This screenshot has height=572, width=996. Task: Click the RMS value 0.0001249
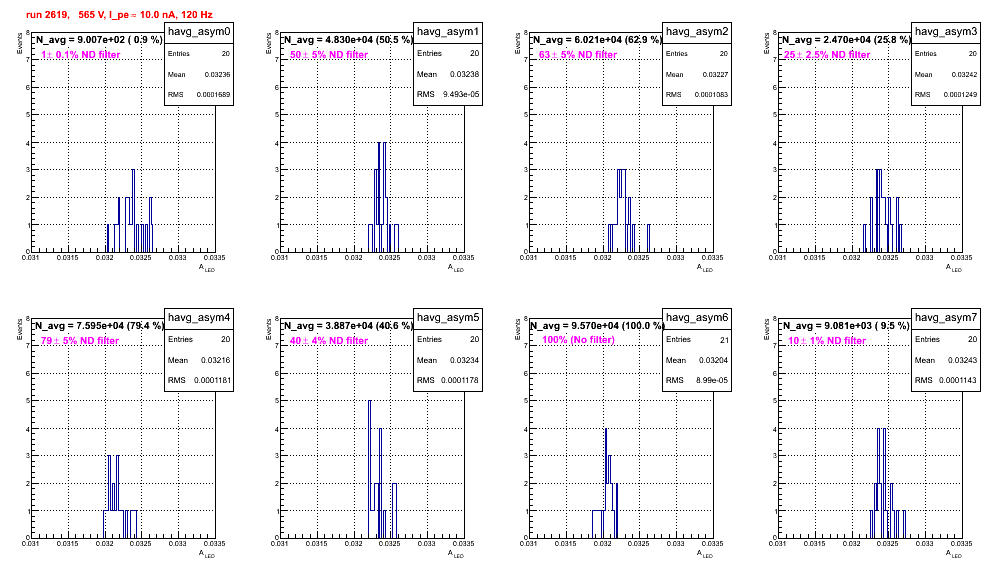click(960, 95)
